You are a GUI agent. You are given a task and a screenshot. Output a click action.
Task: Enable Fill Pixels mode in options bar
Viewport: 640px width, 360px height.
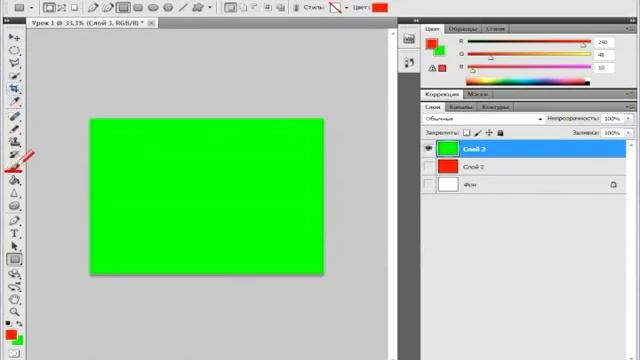coord(74,7)
